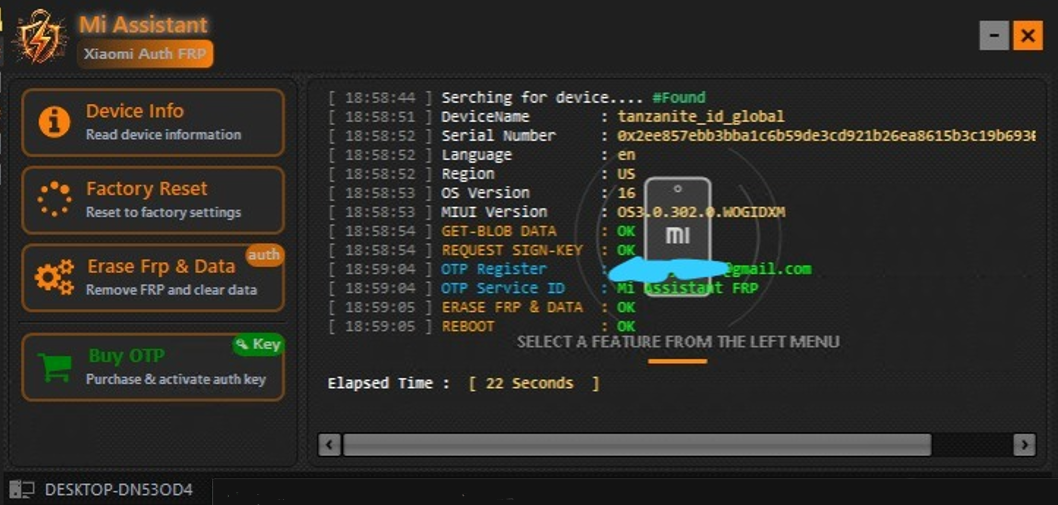Click the computer icon beside DESKTOP-DN53OD4
Viewport: 1058px width, 505px height.
(x=22, y=489)
